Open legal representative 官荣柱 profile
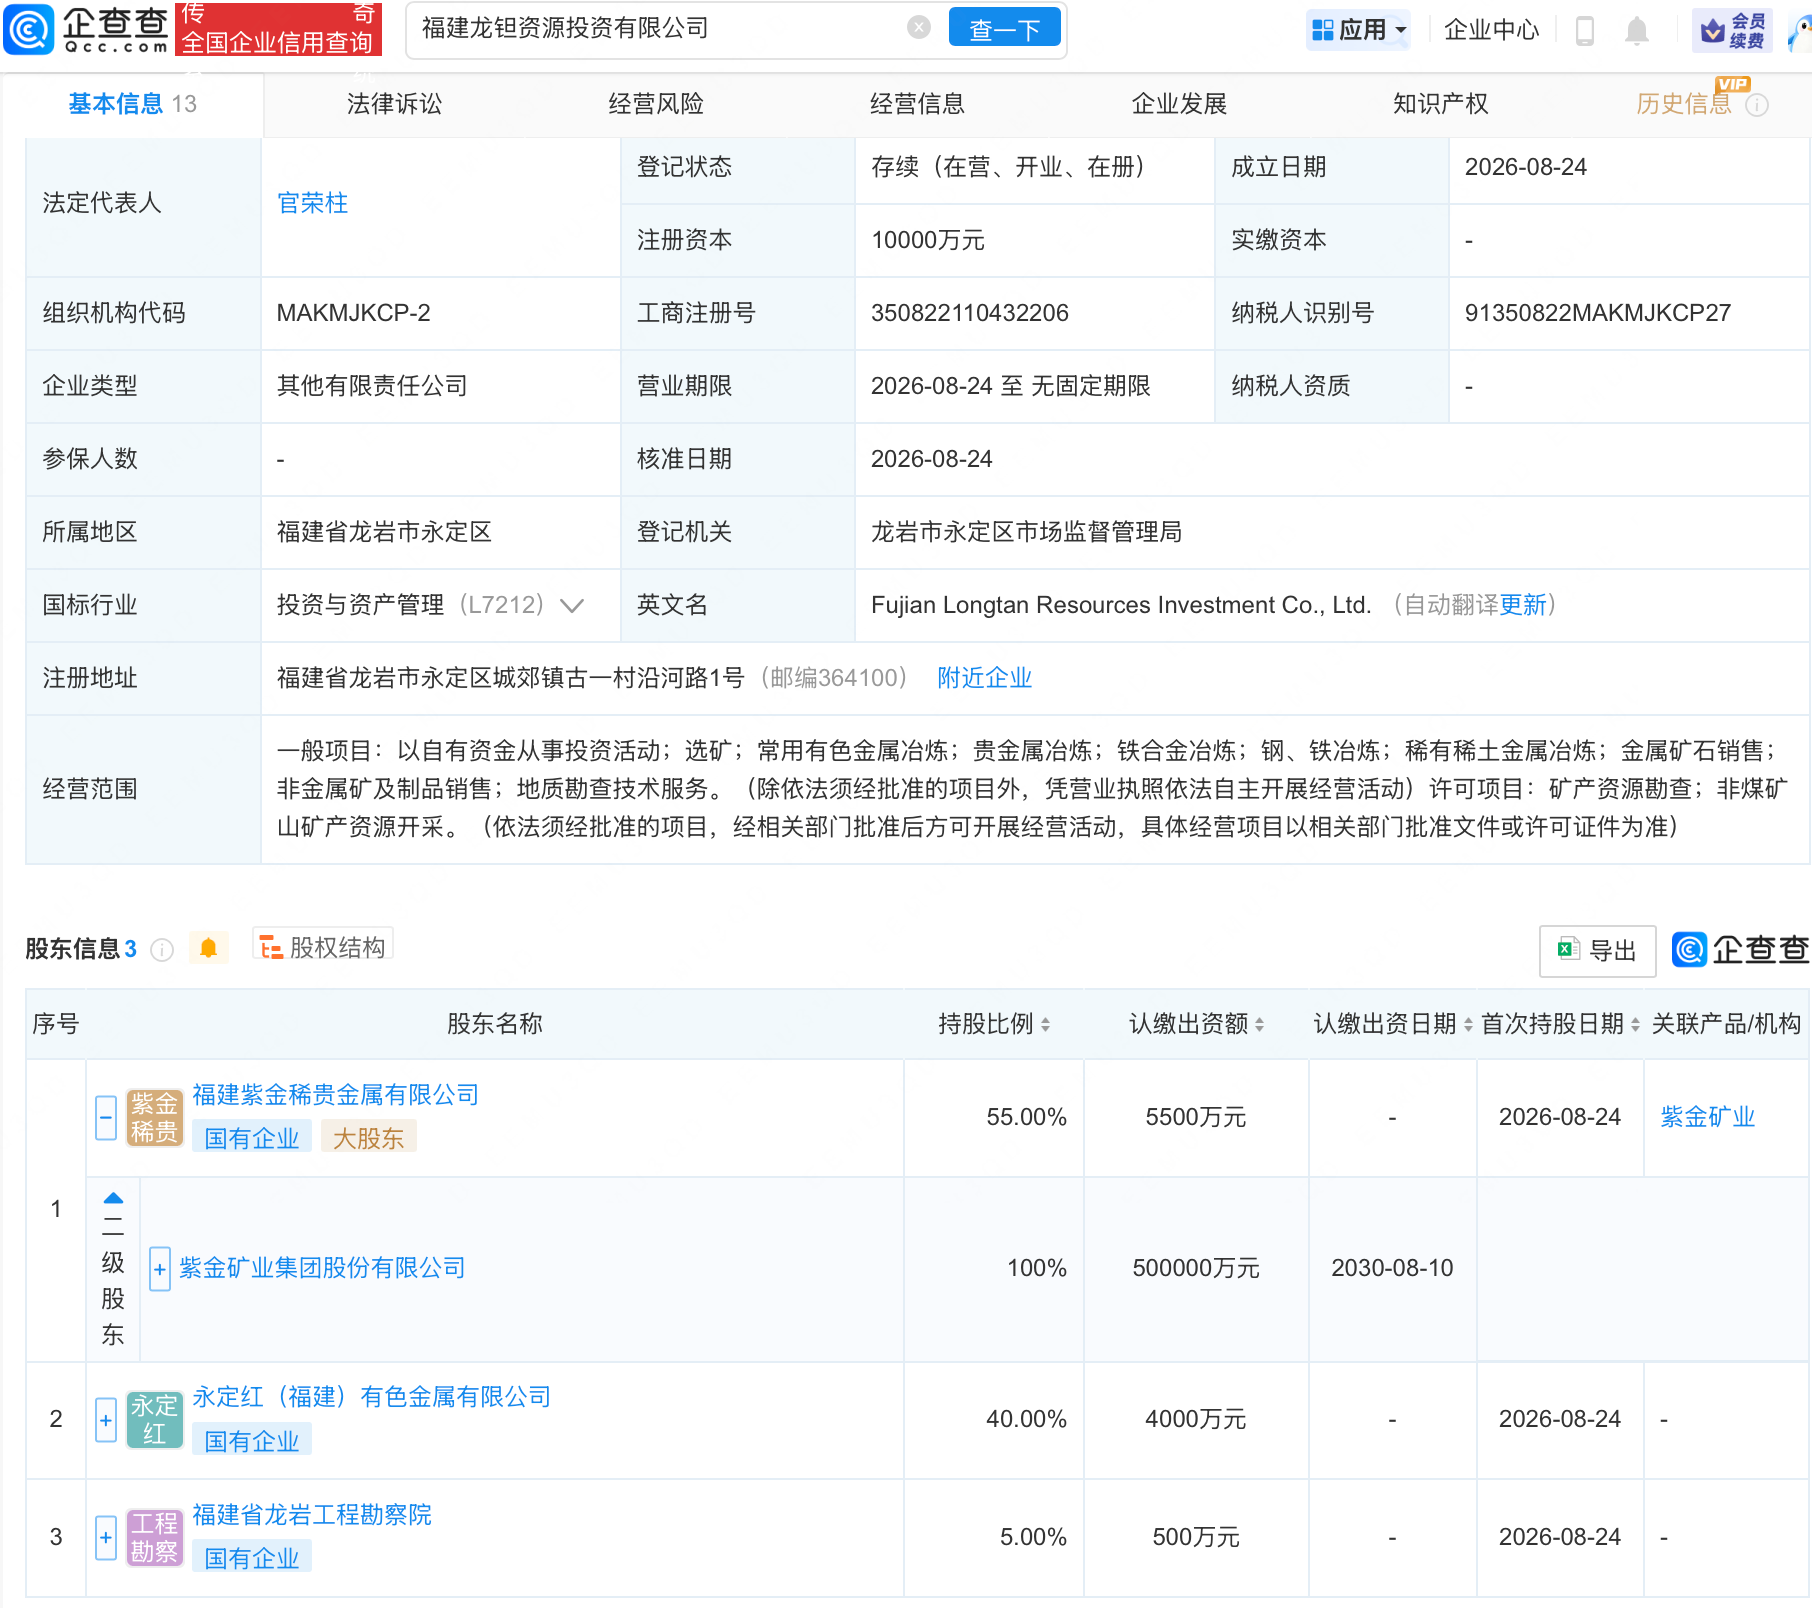Screen dimensions: 1812x1608 (312, 203)
